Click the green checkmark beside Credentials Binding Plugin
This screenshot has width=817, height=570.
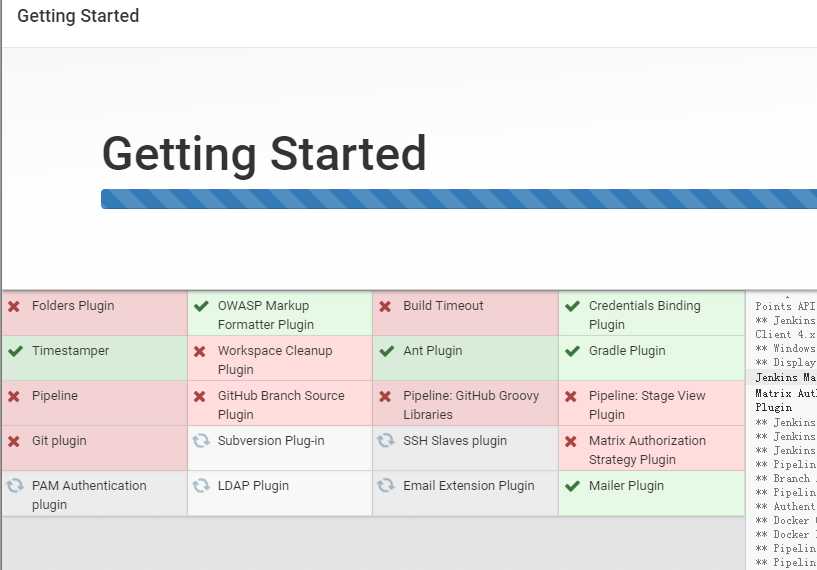tap(572, 306)
